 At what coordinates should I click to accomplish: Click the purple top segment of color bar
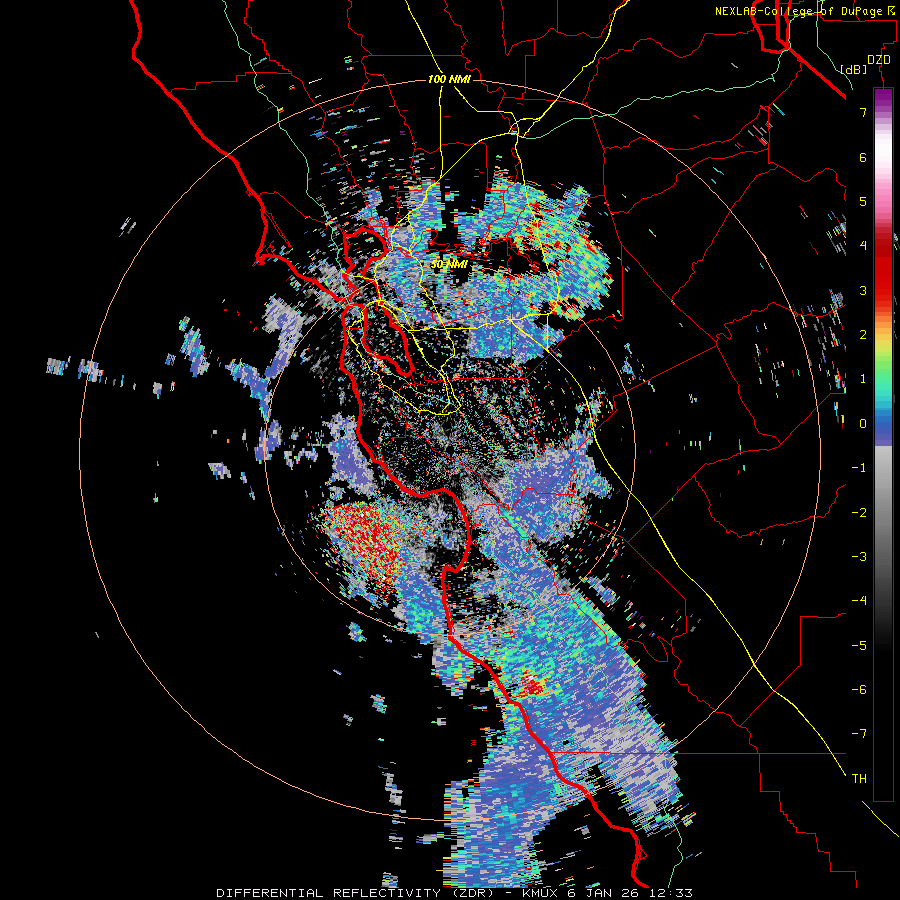coord(883,99)
